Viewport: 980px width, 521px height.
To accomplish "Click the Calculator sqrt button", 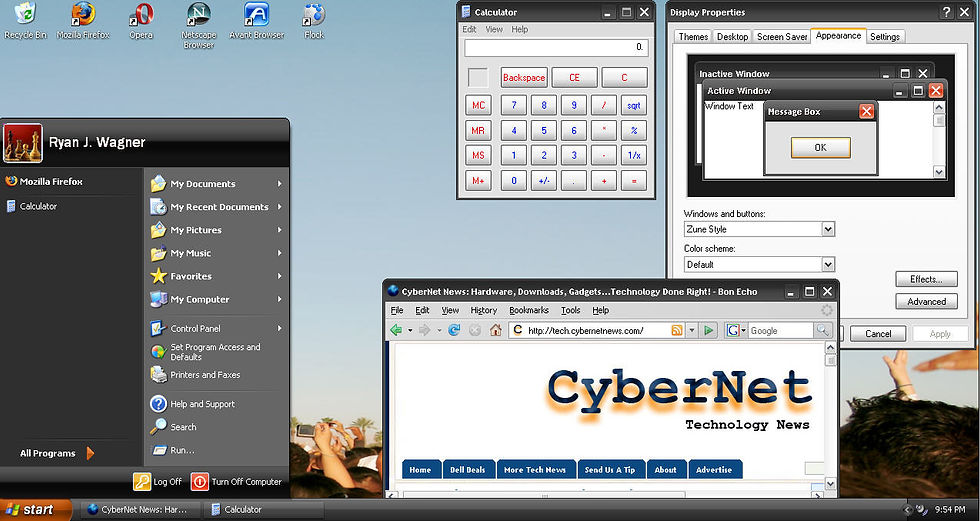I will point(634,106).
